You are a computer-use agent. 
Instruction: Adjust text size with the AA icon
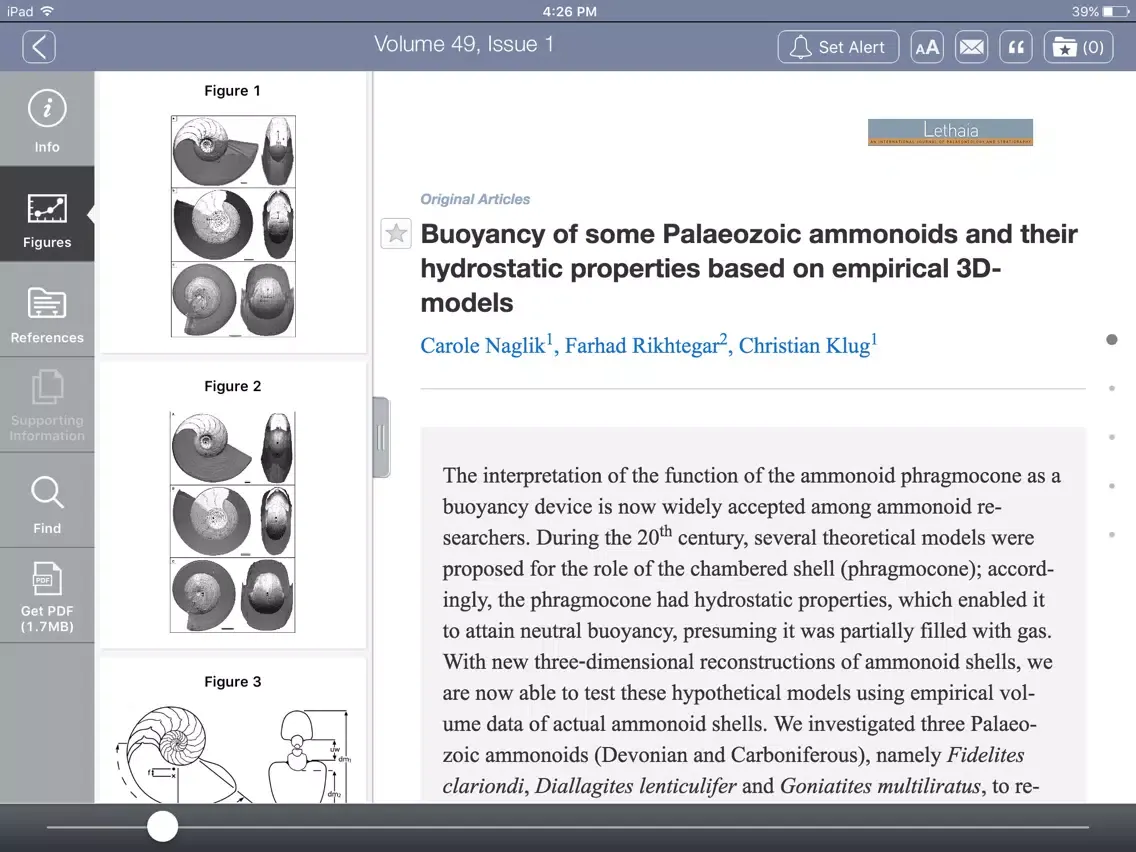[x=926, y=46]
